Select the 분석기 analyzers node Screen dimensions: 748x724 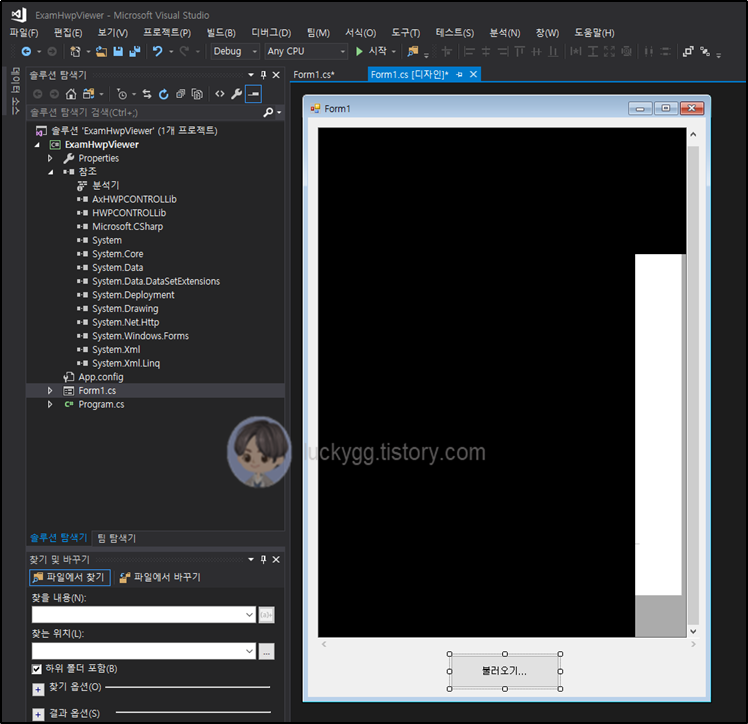105,186
